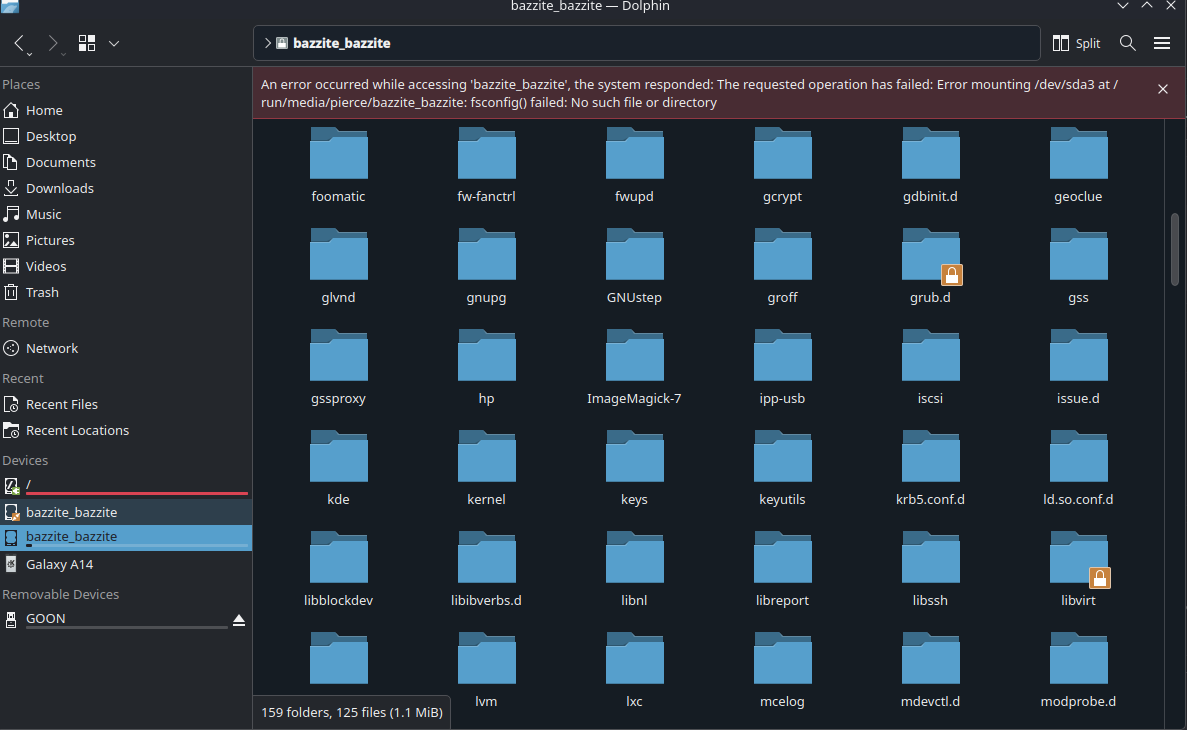Screen dimensions: 1187x730
Task: Eject the GOON device
Action: (x=239, y=620)
